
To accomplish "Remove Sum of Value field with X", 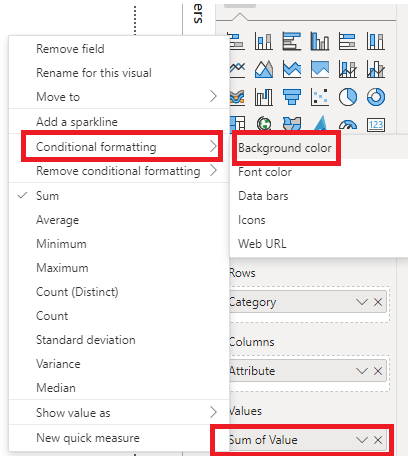I will [x=378, y=440].
